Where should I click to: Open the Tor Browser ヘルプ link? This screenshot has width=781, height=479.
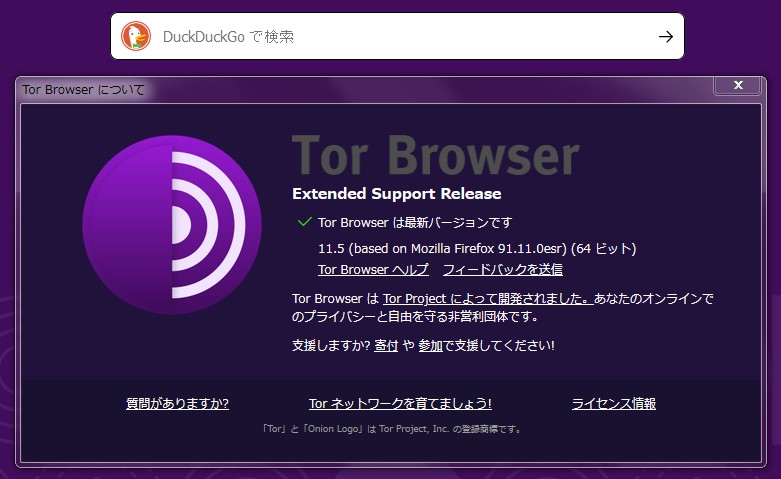click(373, 269)
